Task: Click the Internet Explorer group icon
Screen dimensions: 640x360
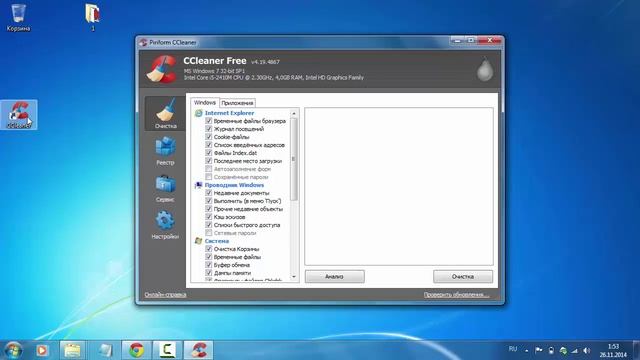Action: [x=198, y=113]
